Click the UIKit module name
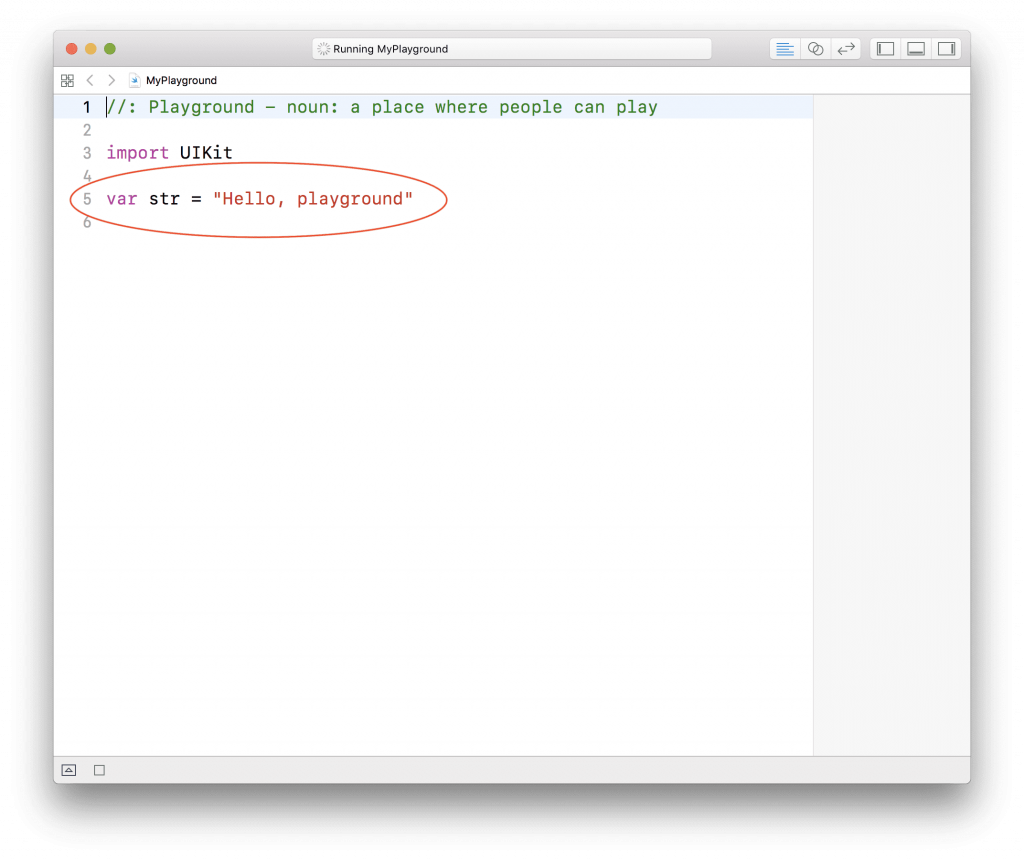 tap(206, 153)
